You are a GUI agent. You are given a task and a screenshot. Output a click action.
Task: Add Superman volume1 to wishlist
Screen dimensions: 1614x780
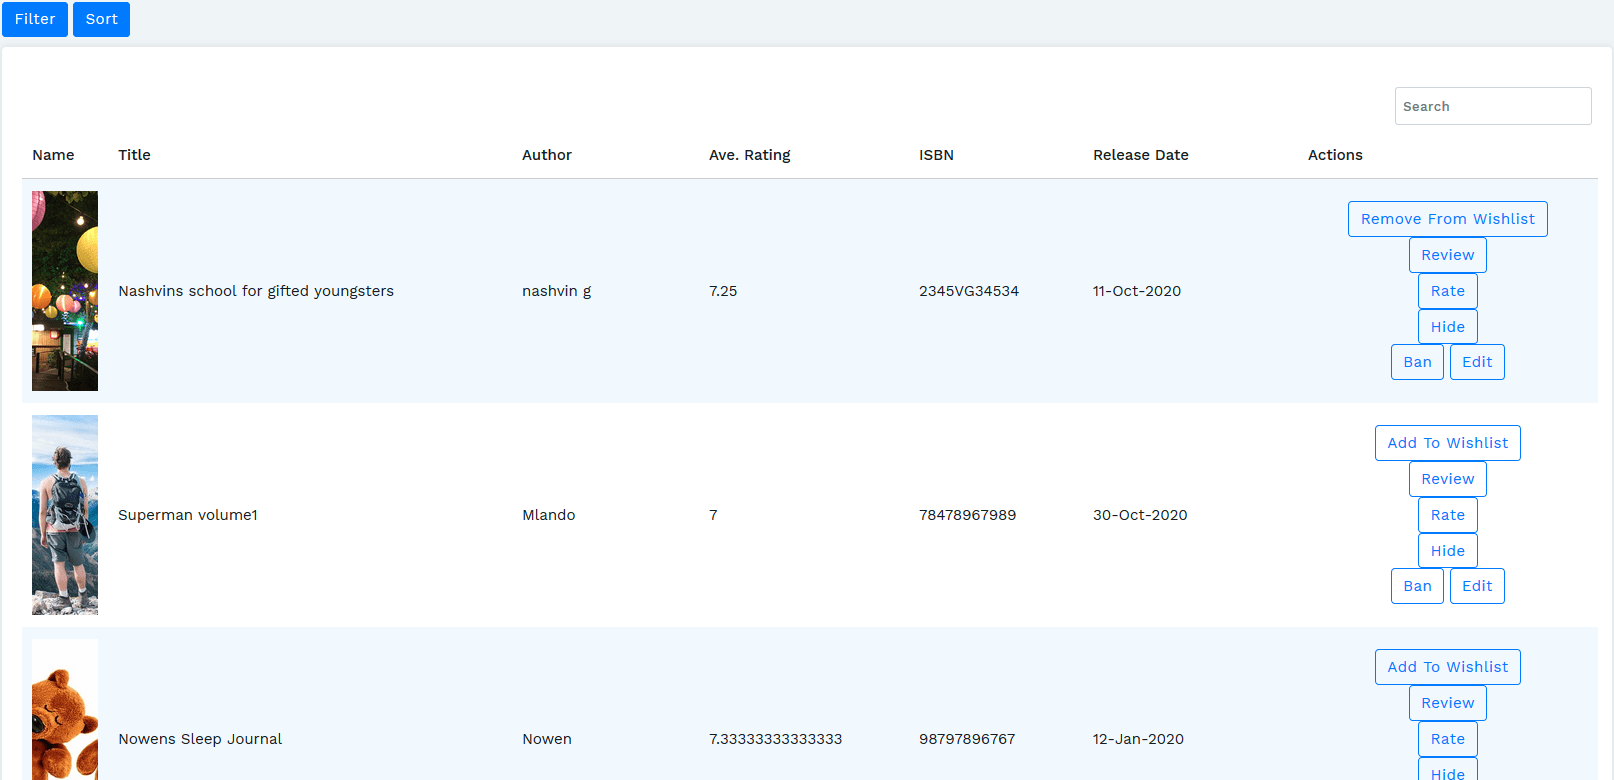1447,443
